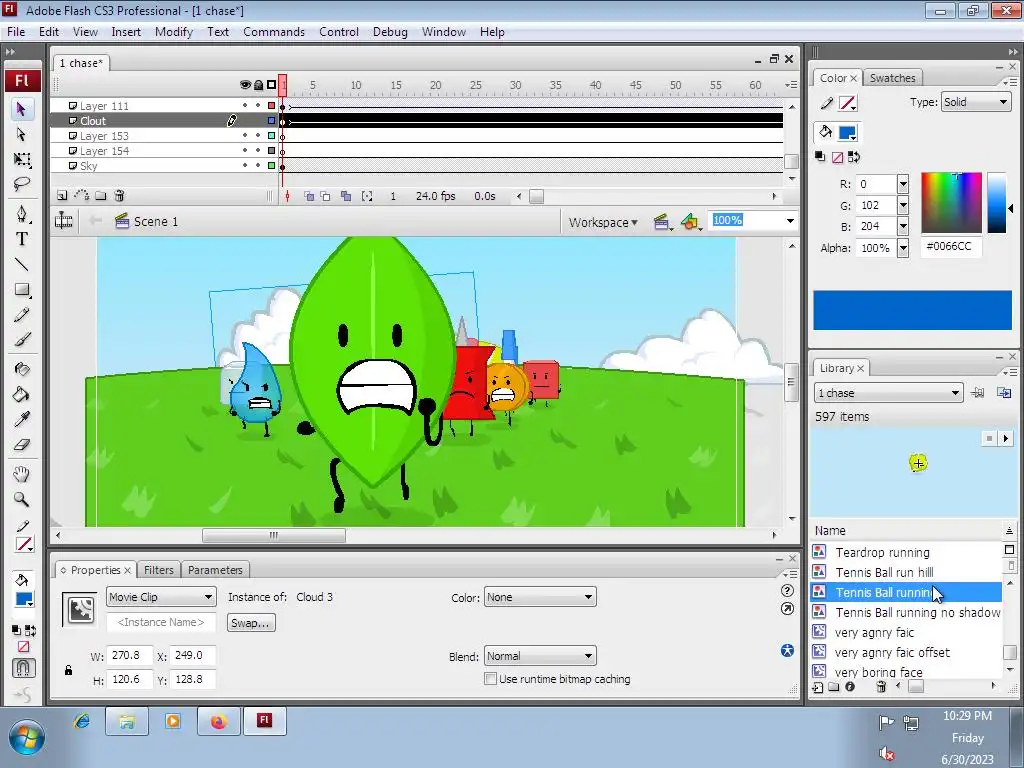Select the Rectangle tool
1024x768 pixels.
22,289
